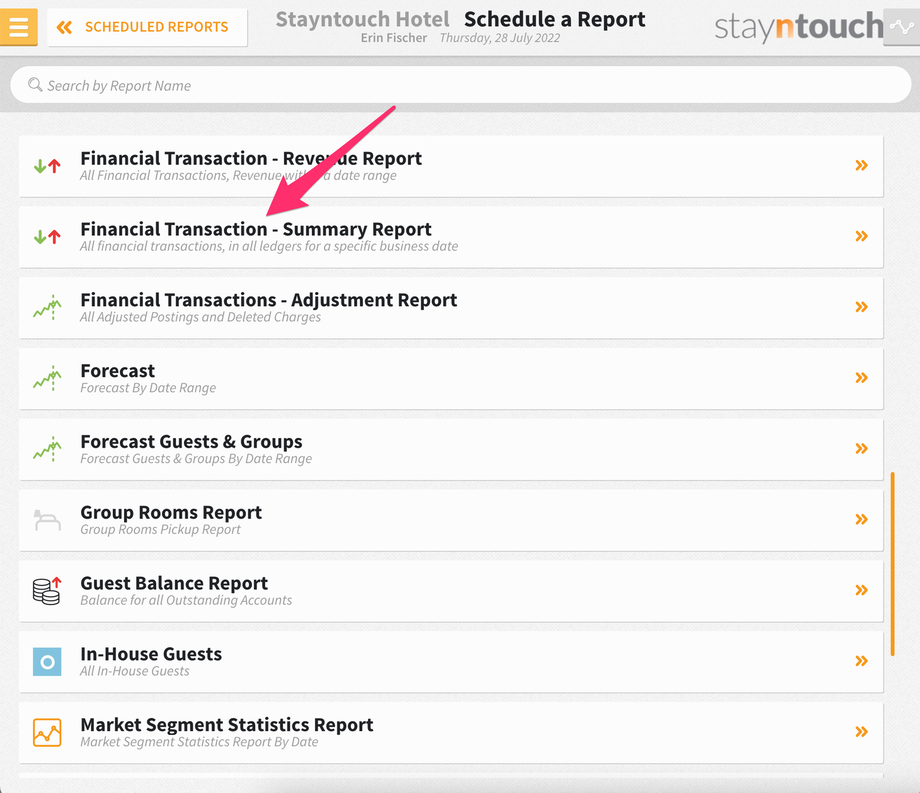Click the staytouch logo

tap(799, 27)
